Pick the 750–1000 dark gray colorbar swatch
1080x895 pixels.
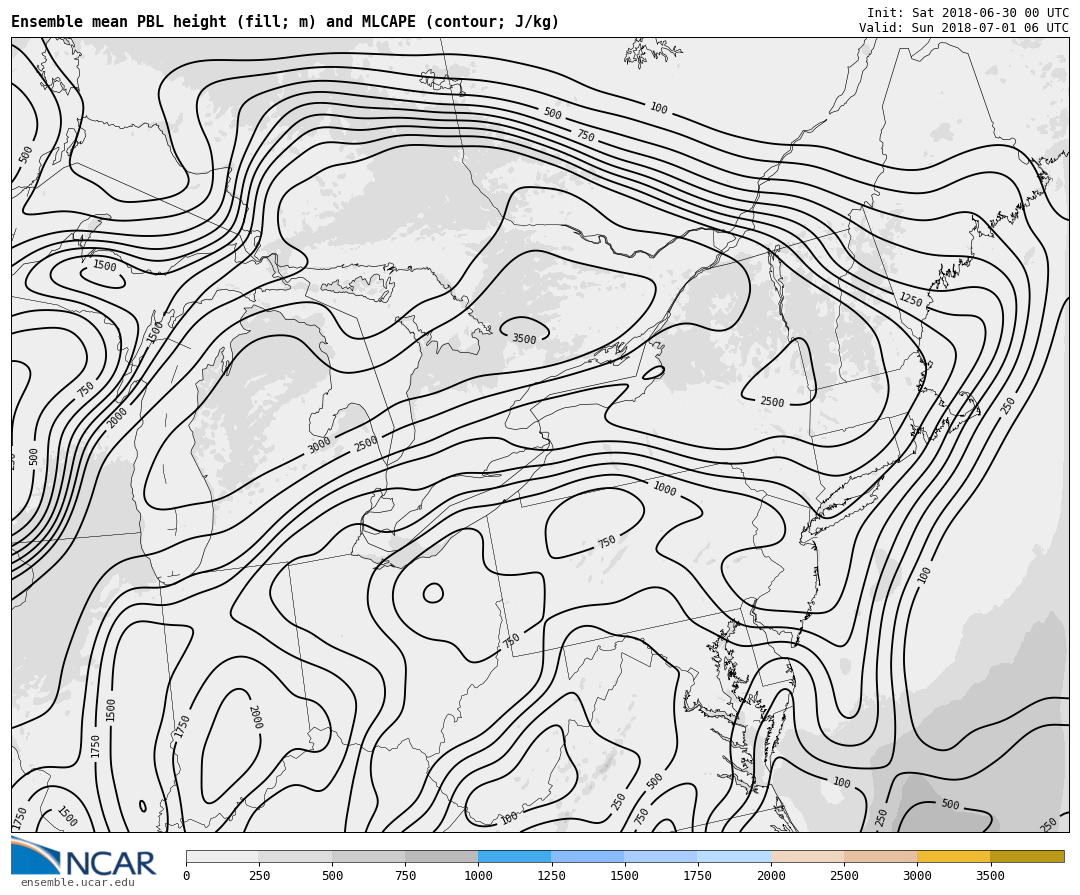tap(442, 856)
